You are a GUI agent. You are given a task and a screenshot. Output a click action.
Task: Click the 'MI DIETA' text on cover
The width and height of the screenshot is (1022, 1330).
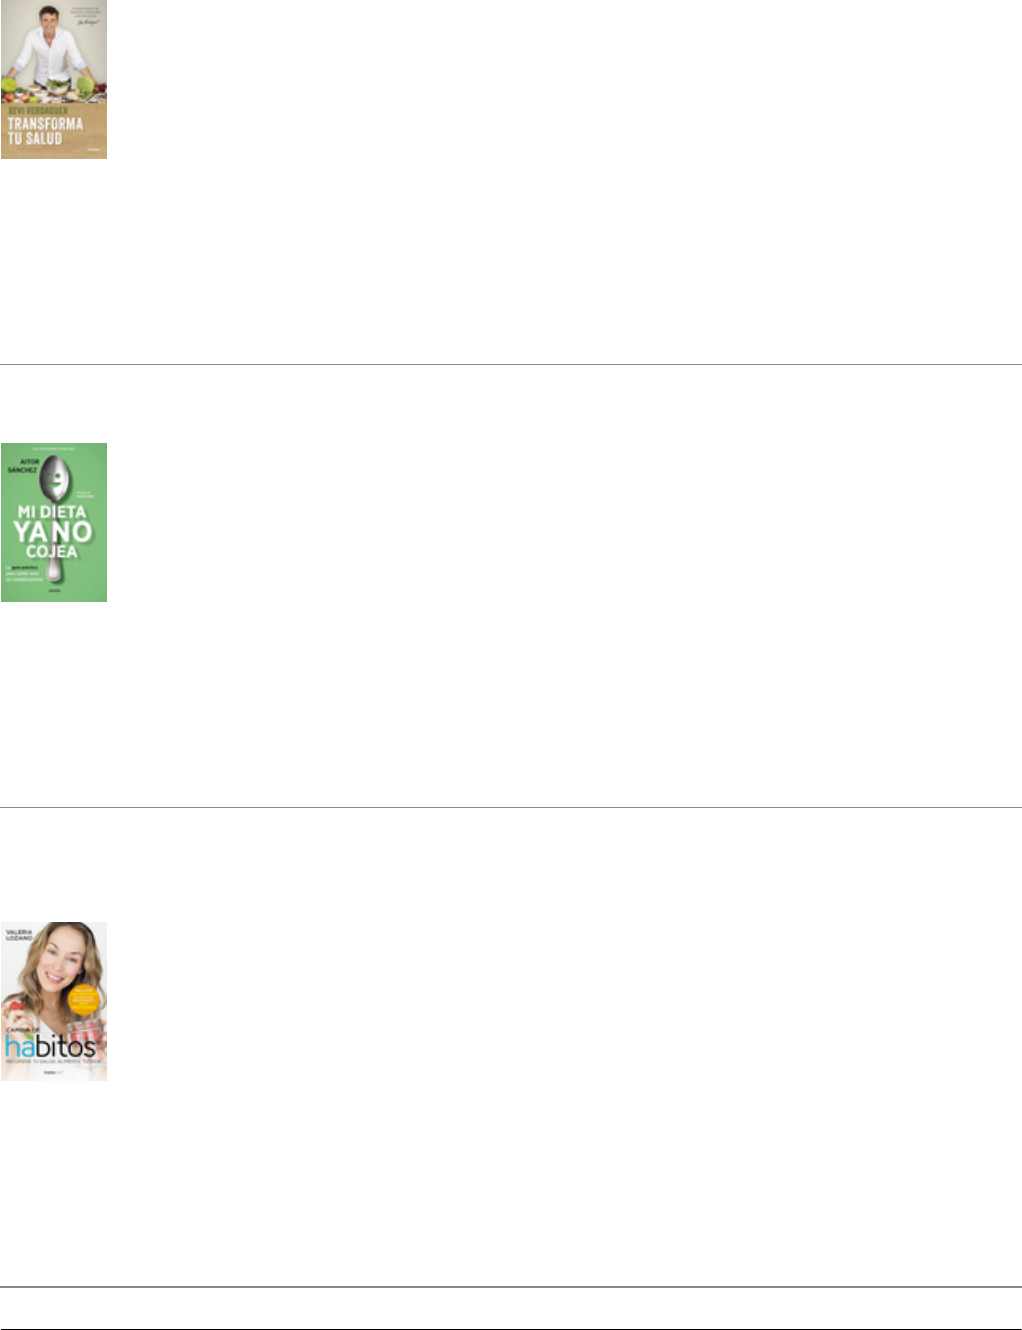coord(51,512)
